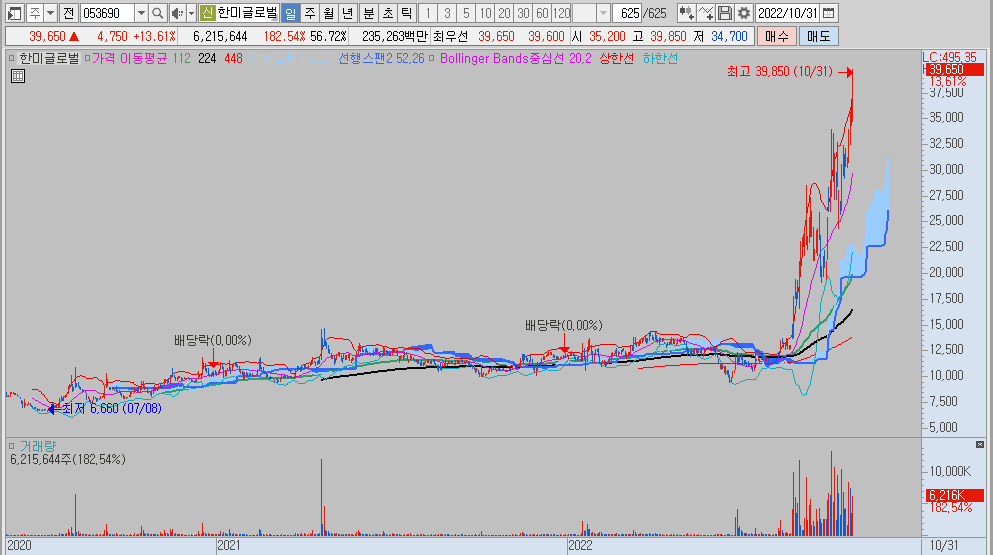Viewport: 993px width, 555px height.
Task: Toggle the 가격 이동평균 indicator marker
Action: [x=87, y=58]
